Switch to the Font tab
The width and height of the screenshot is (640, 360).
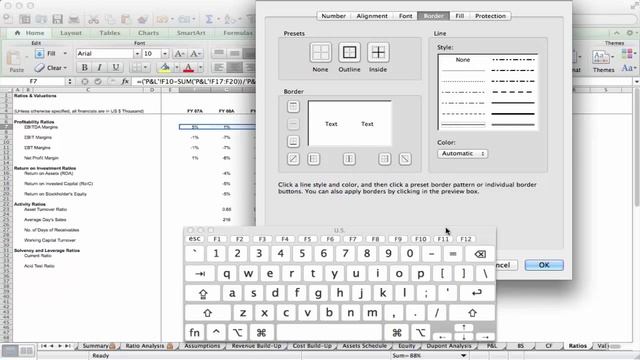click(405, 16)
